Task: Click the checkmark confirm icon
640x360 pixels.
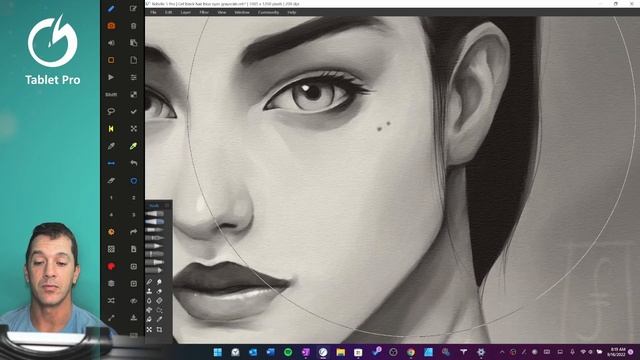Action: click(x=133, y=111)
